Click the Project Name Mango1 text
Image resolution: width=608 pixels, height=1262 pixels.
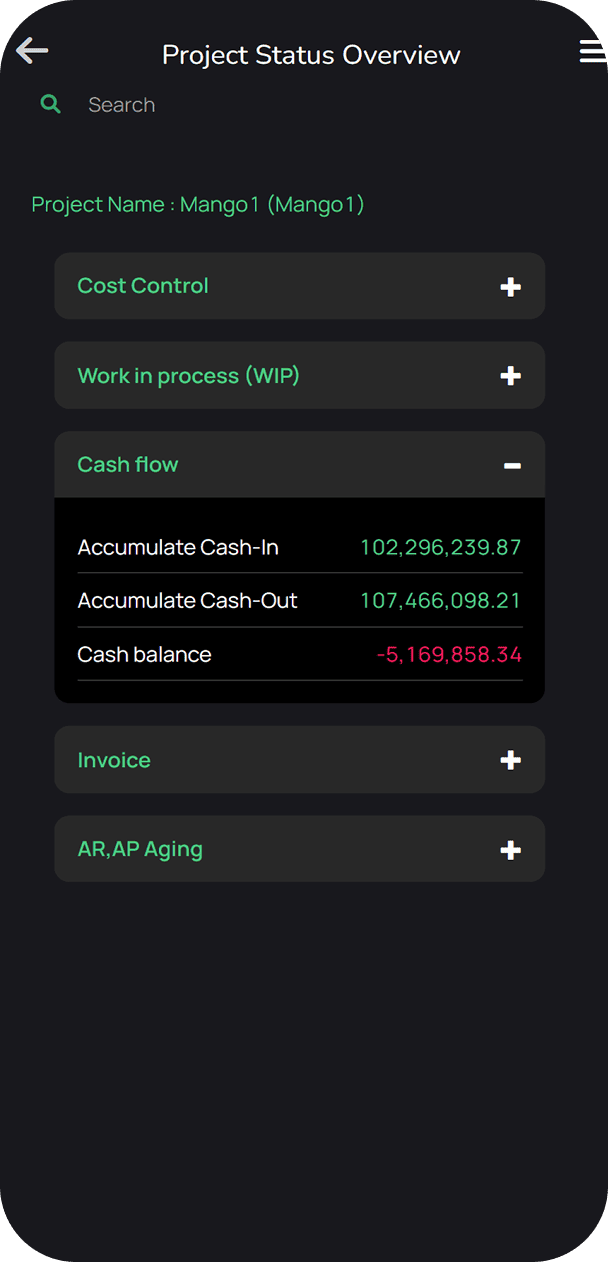(198, 205)
